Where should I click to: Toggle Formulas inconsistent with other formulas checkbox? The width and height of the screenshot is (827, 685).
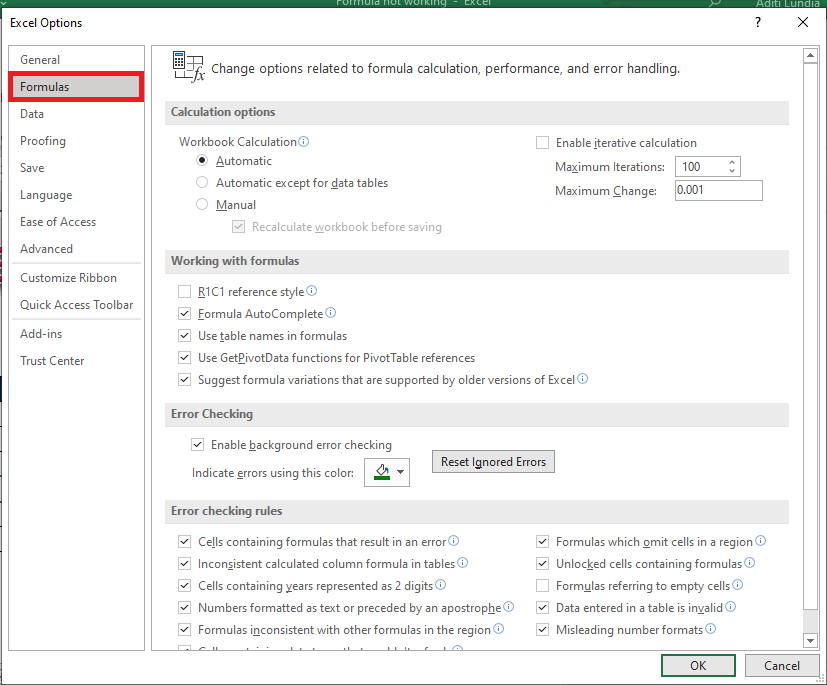184,629
